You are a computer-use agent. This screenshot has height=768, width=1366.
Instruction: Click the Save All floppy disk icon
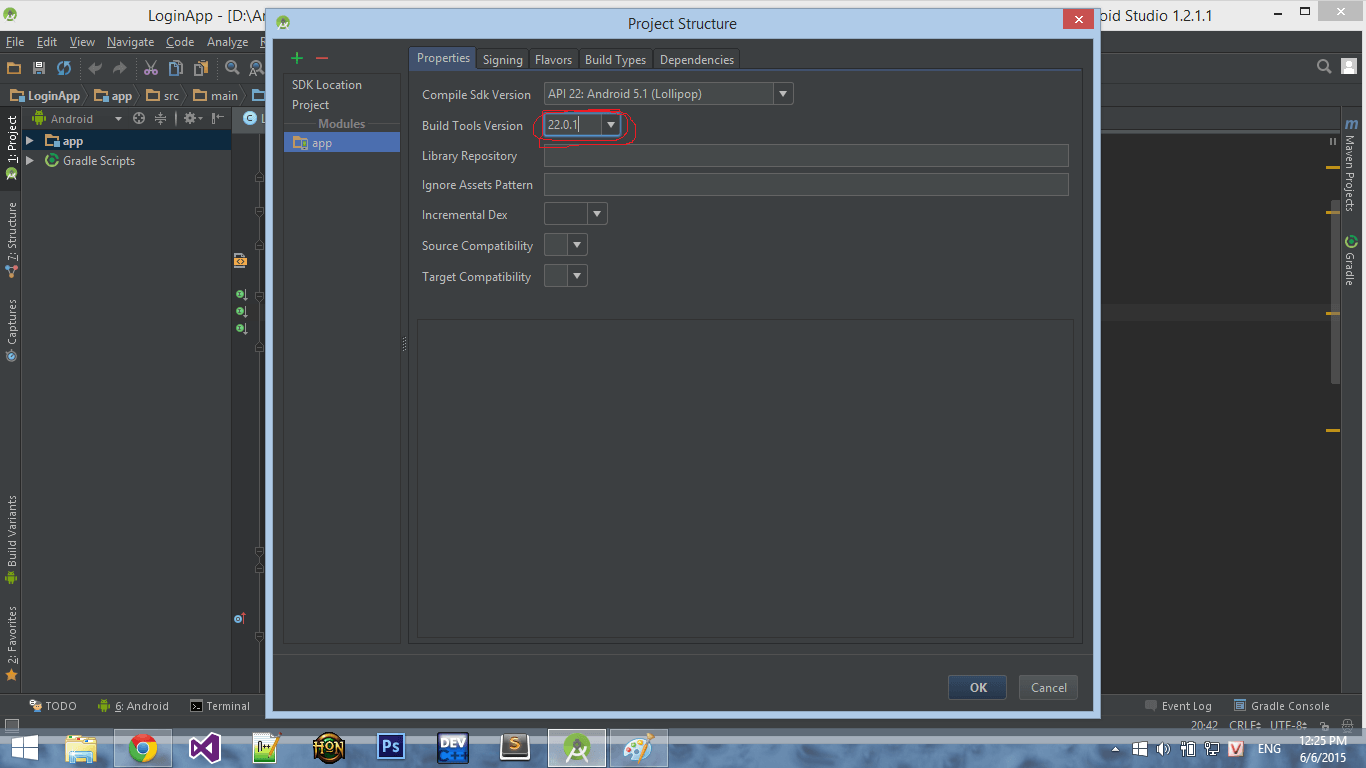[x=39, y=68]
